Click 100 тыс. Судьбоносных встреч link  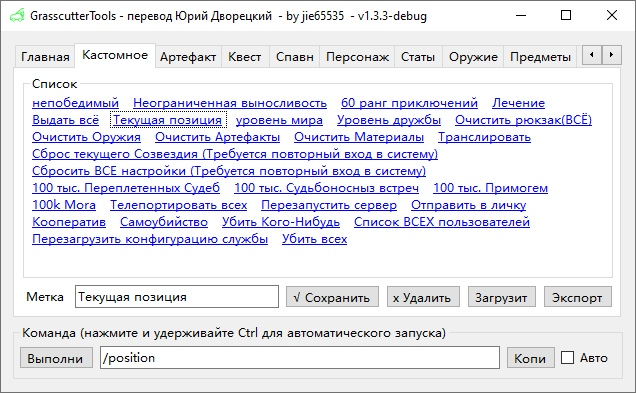point(326,188)
